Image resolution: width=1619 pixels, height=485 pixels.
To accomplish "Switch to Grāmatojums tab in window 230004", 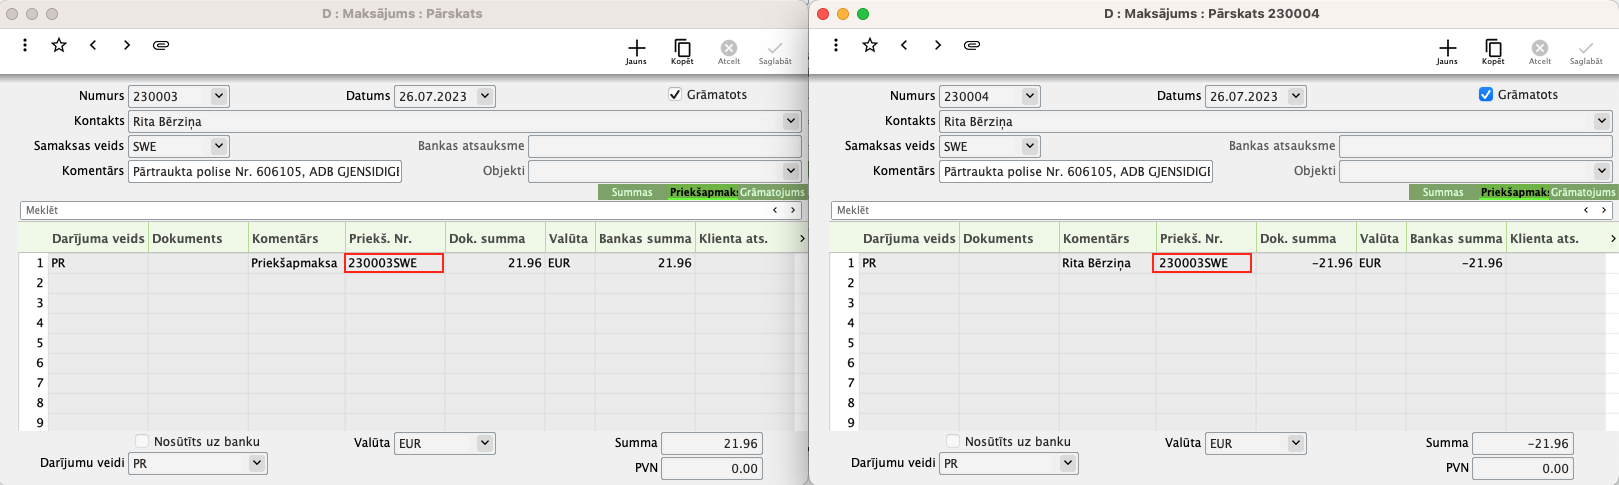I will point(1583,192).
